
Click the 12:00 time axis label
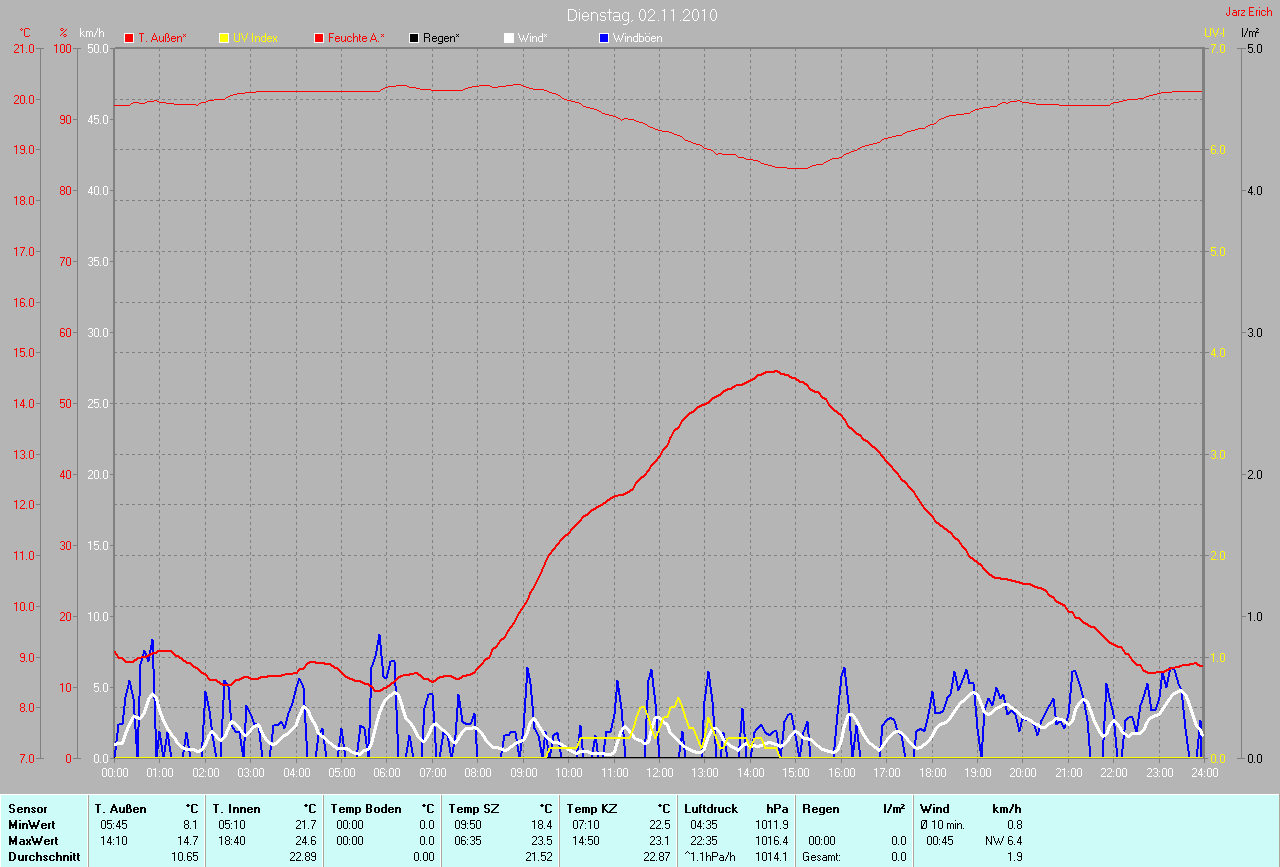(660, 772)
